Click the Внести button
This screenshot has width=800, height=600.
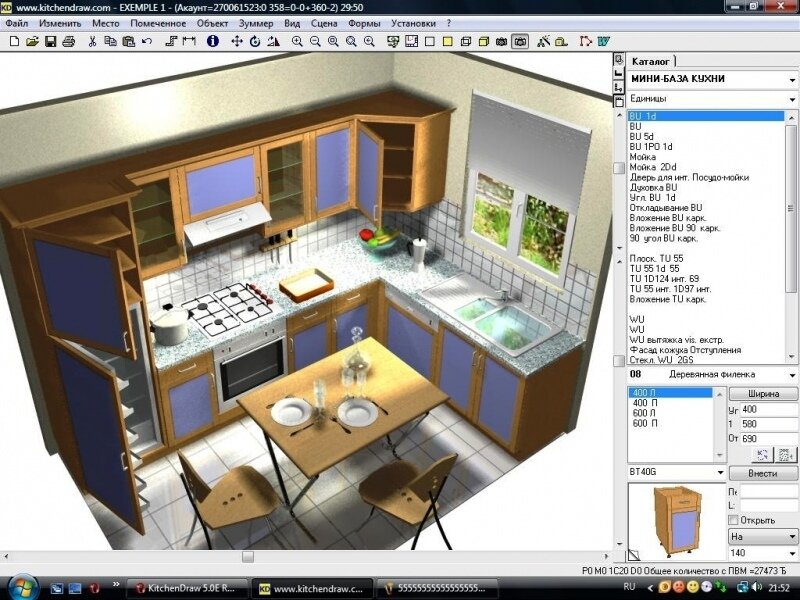[x=763, y=473]
